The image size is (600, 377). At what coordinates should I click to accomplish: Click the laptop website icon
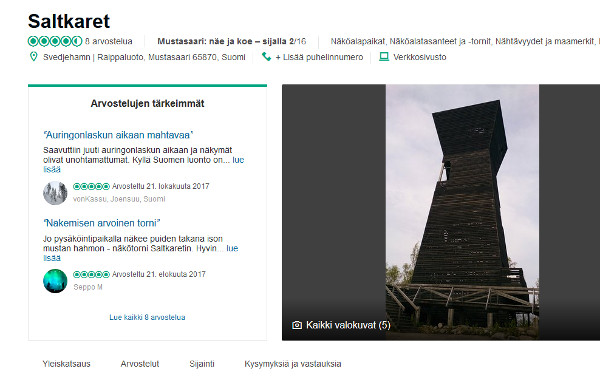(x=384, y=57)
